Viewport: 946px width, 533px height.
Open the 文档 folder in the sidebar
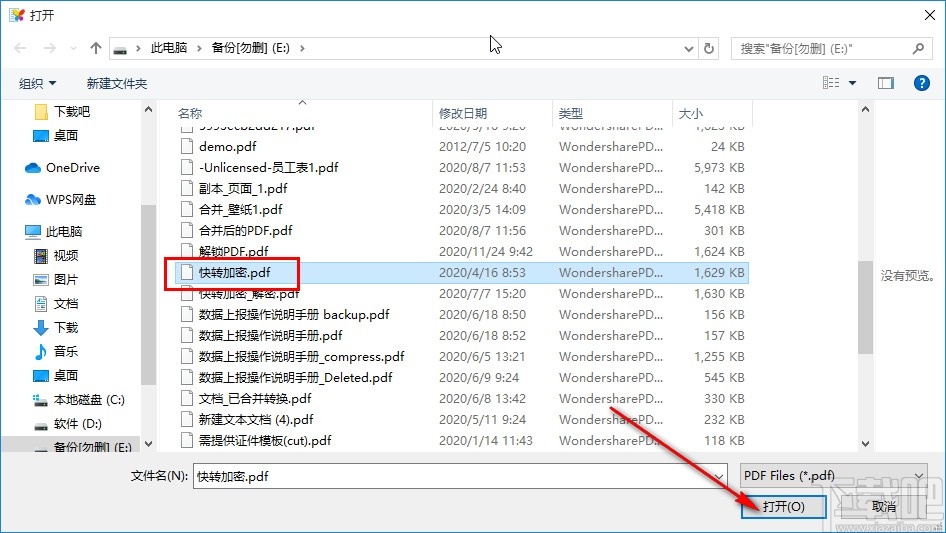coord(56,304)
